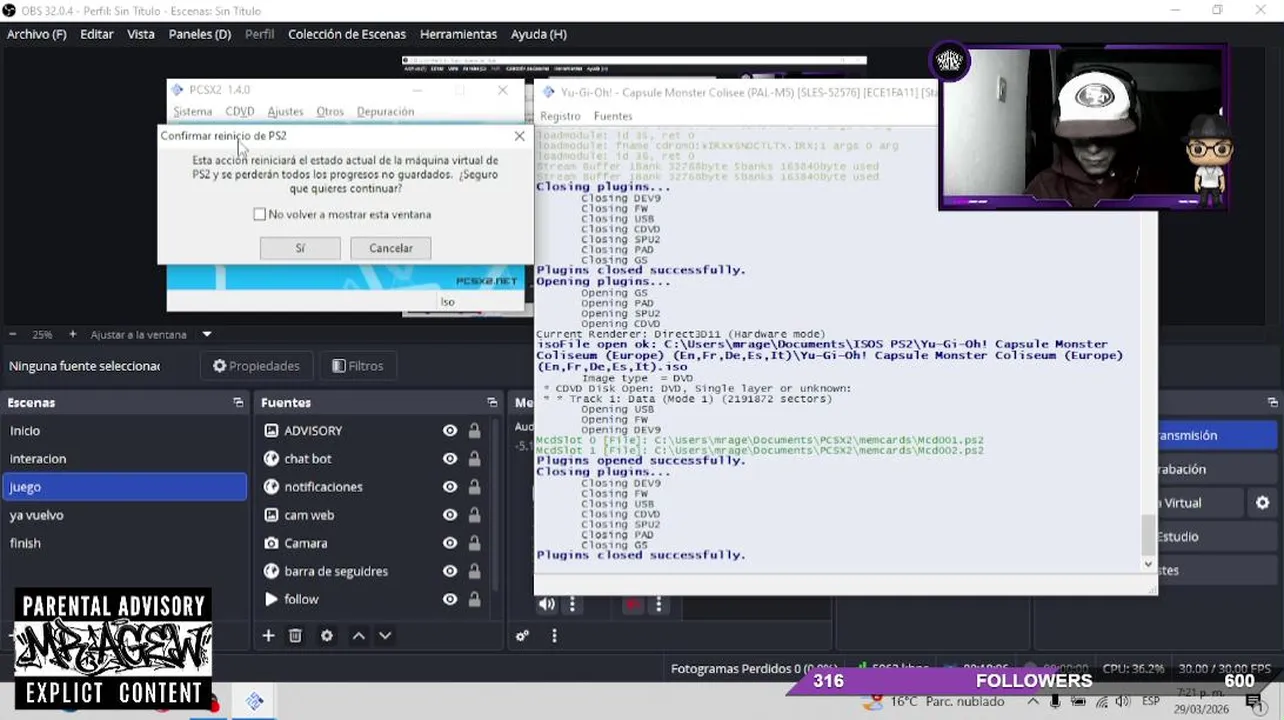1284x720 pixels.
Task: Lock the follow source
Action: [x=474, y=599]
